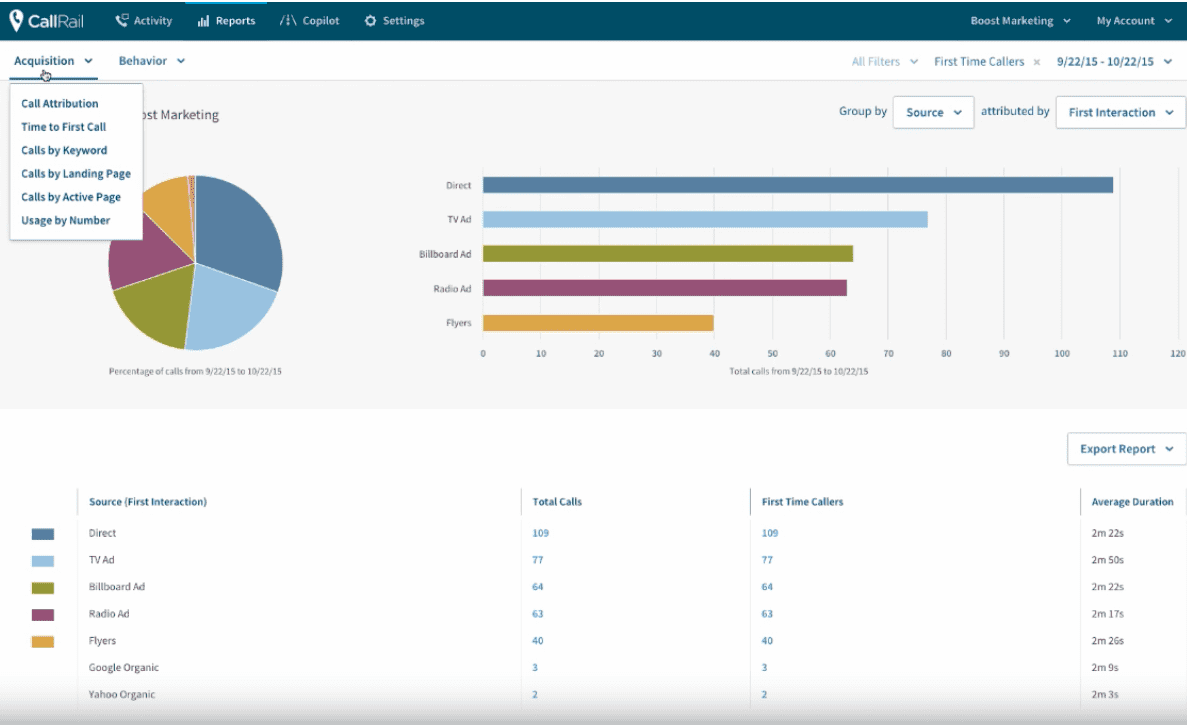Open Activity via the phone icon
Screen dimensions: 1187x725
tap(122, 20)
